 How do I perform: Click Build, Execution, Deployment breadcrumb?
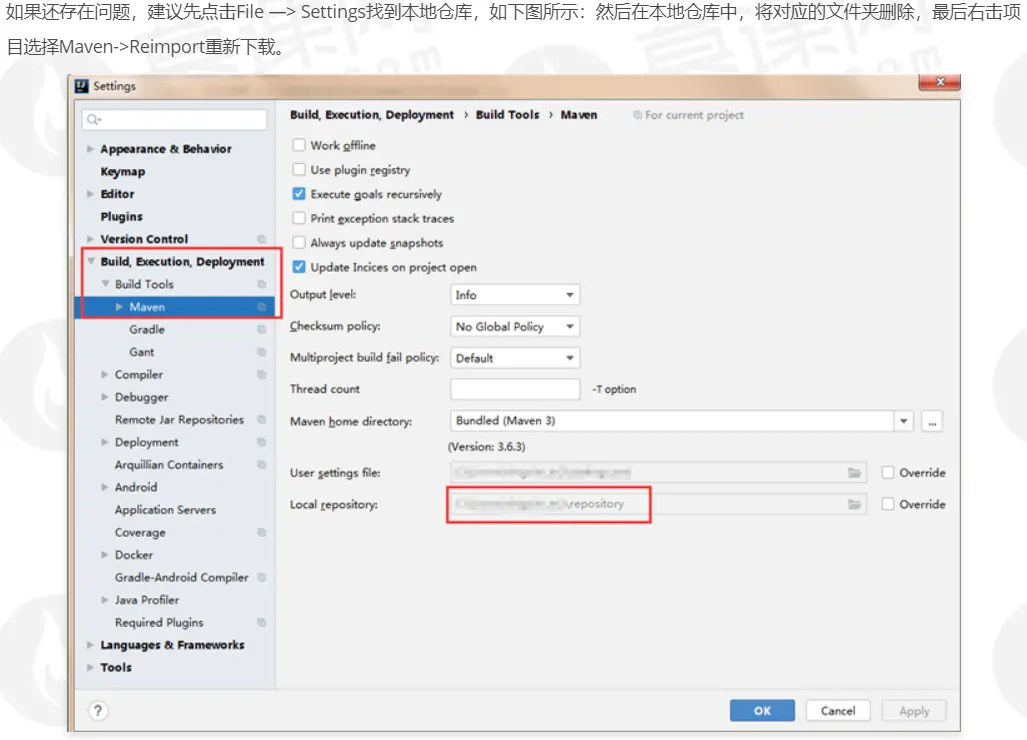tap(372, 115)
